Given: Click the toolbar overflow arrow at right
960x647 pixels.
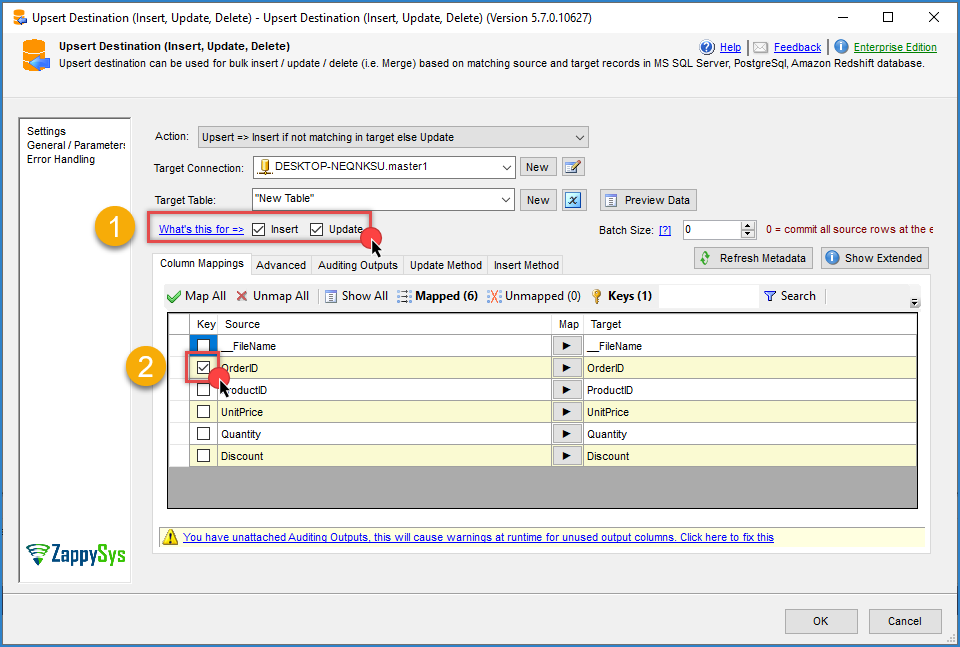Looking at the screenshot, I should [914, 302].
